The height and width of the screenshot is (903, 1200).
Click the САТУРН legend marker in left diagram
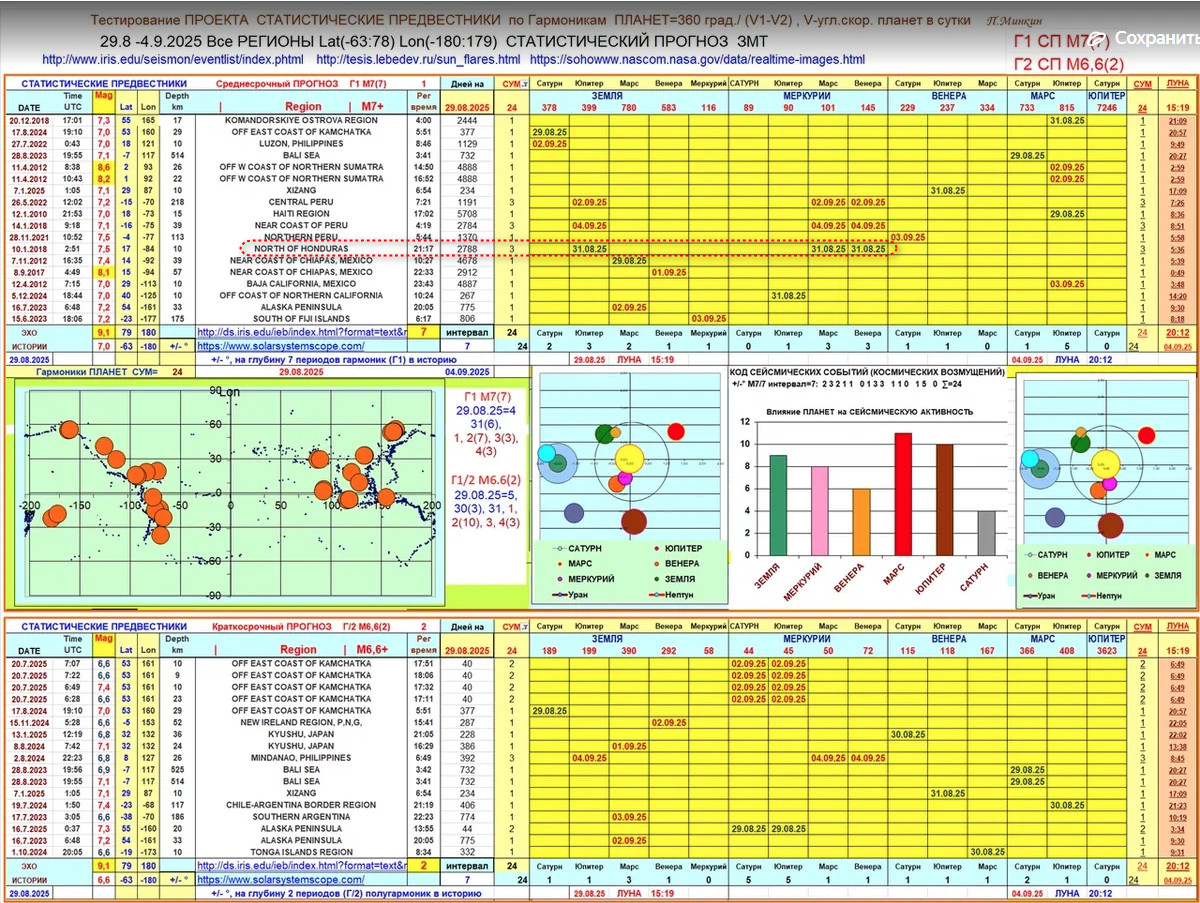click(557, 548)
